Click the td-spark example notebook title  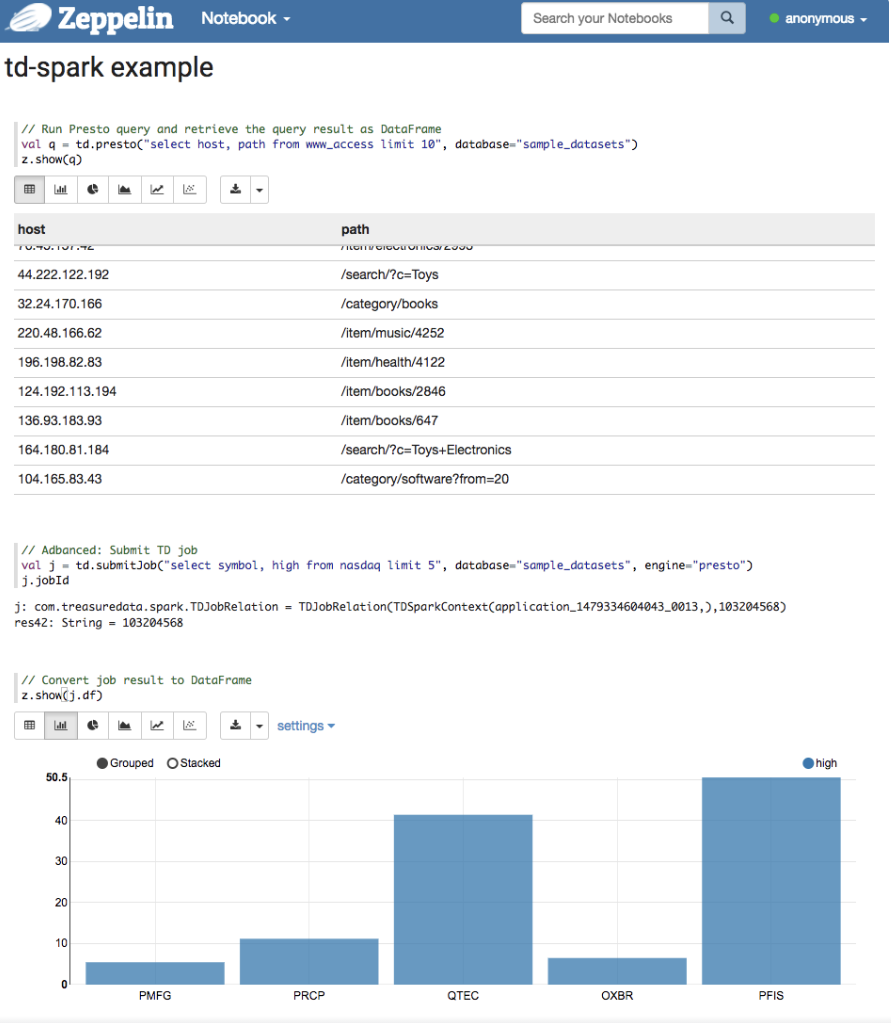tap(109, 67)
